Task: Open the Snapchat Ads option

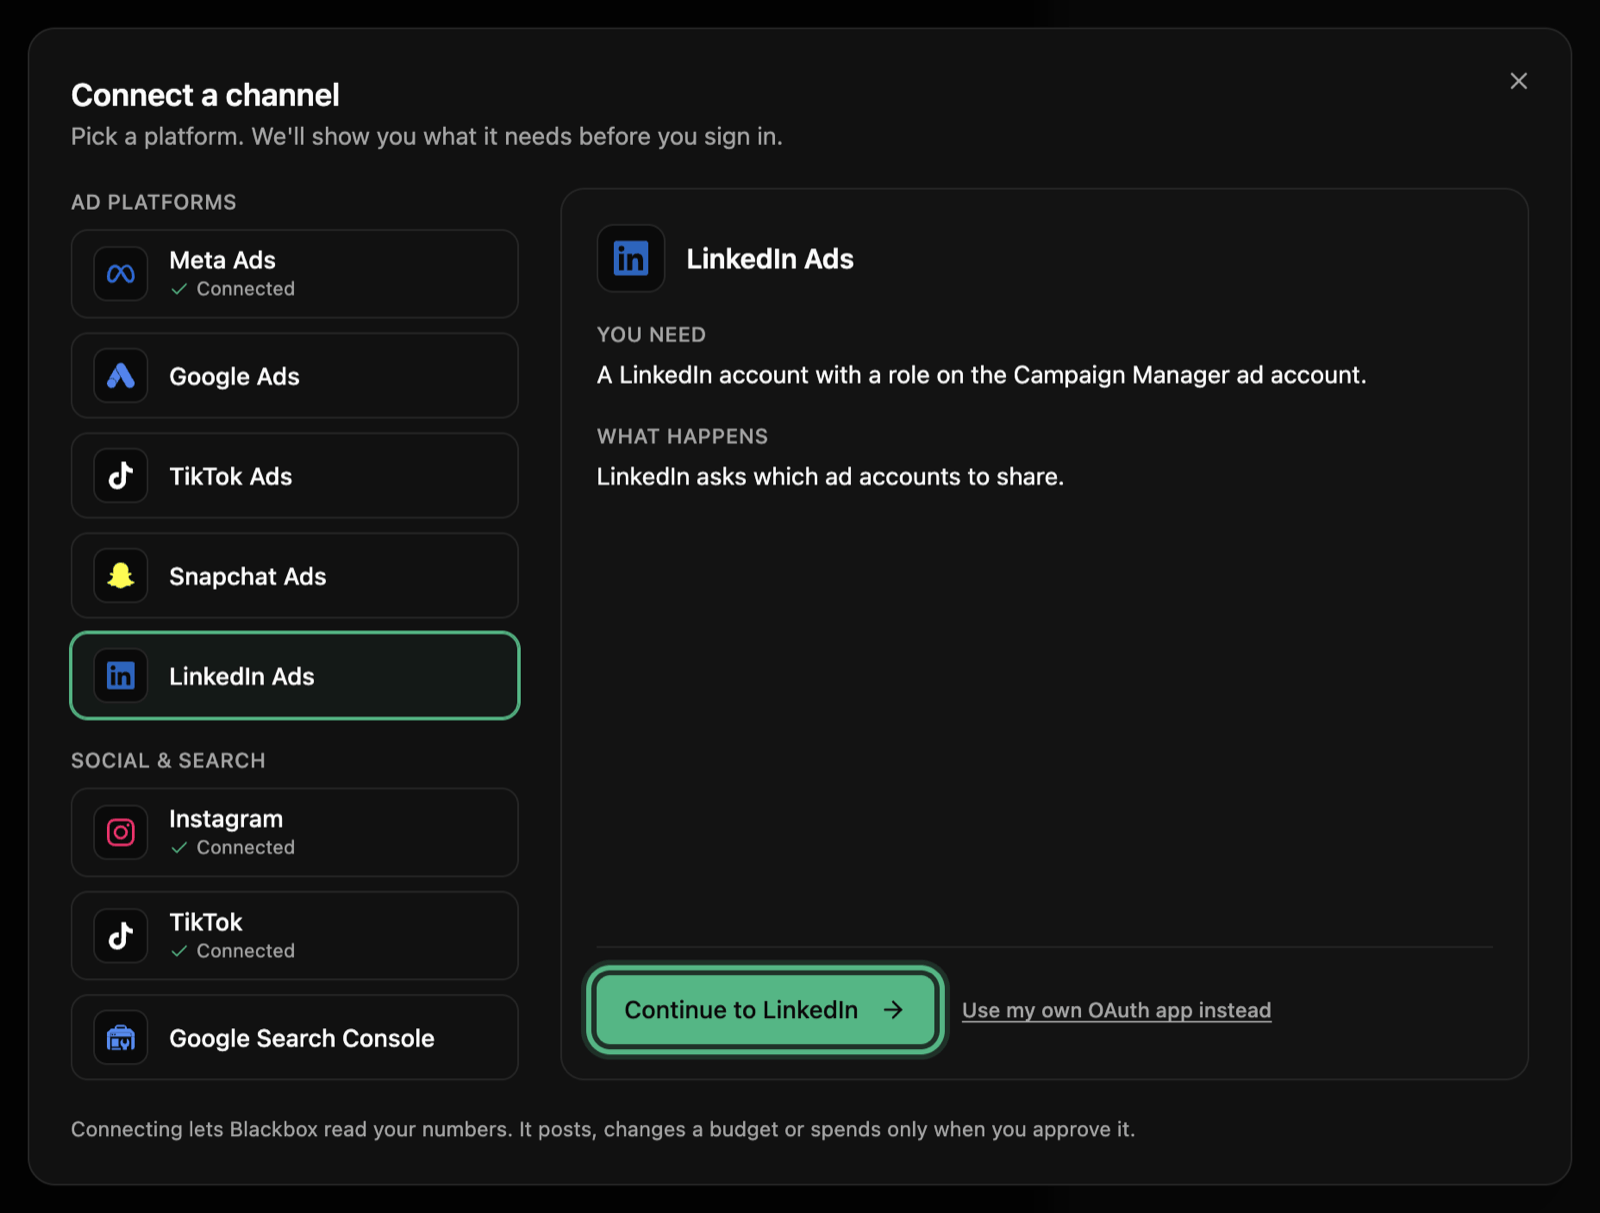Action: click(295, 576)
